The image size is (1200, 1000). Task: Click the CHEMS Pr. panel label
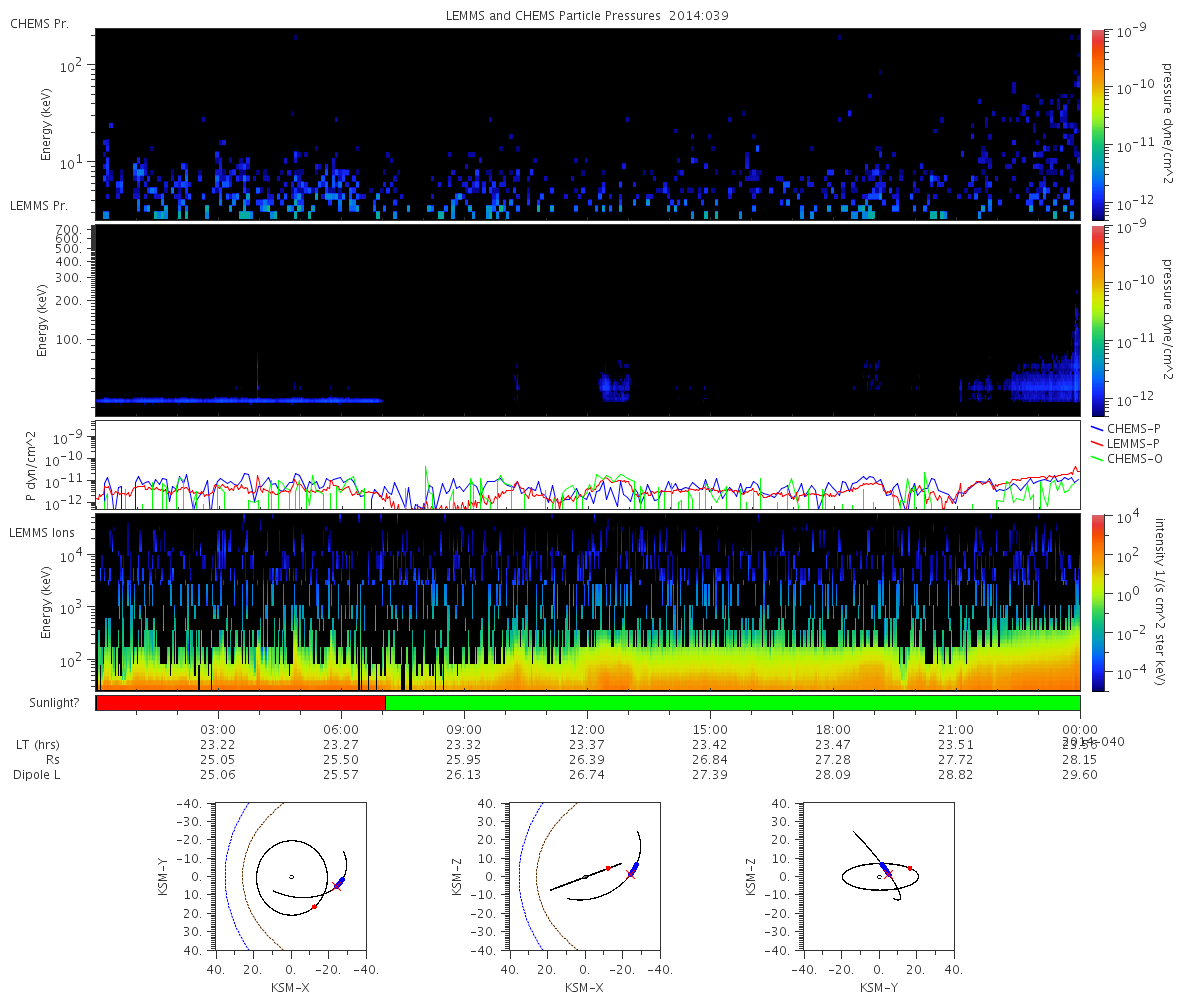pos(39,23)
